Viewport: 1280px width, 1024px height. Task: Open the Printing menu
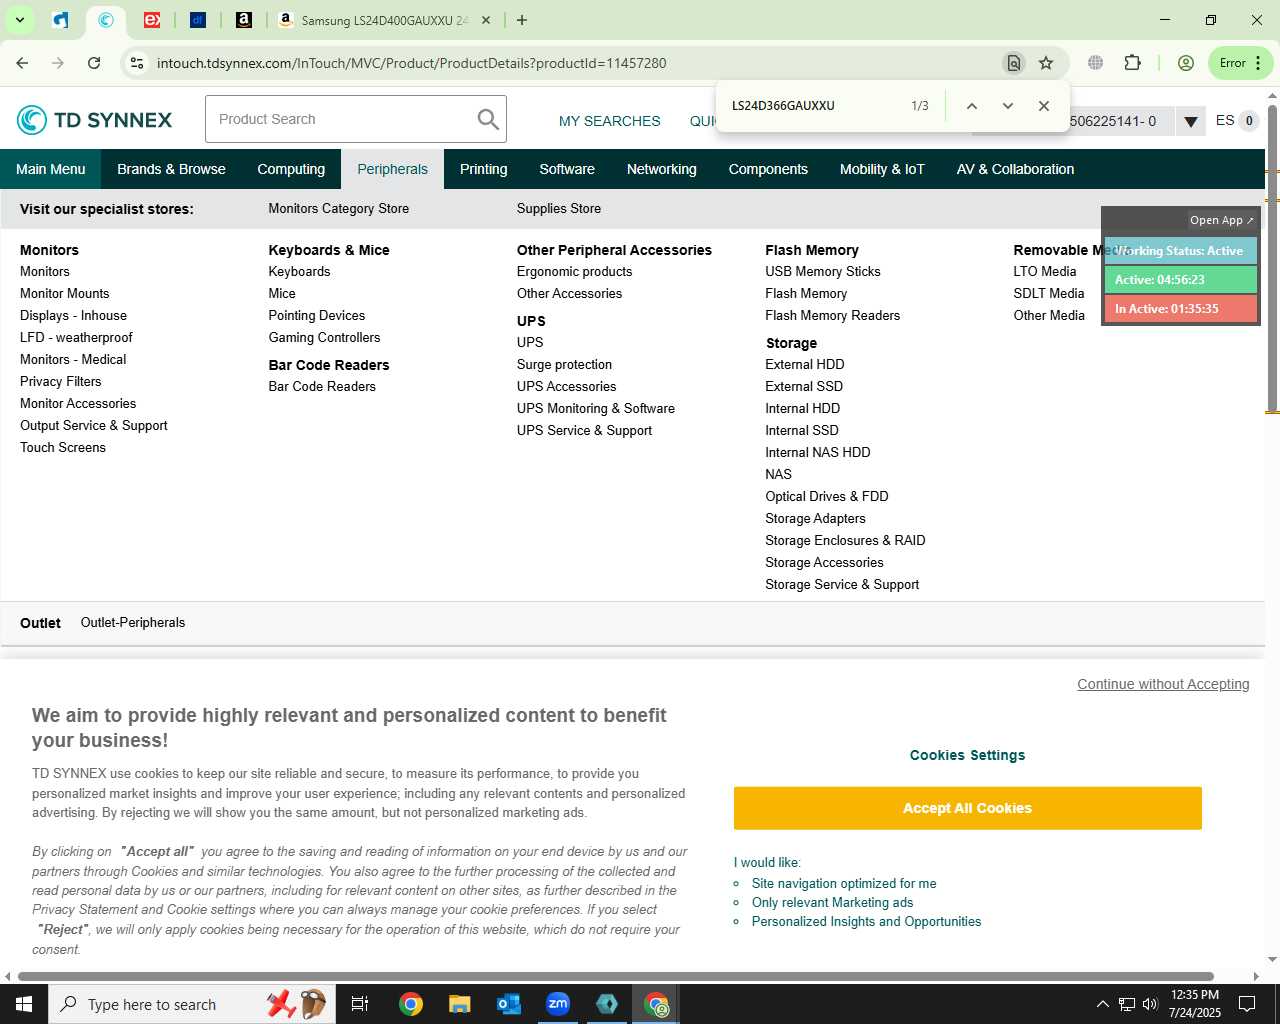[x=484, y=169]
